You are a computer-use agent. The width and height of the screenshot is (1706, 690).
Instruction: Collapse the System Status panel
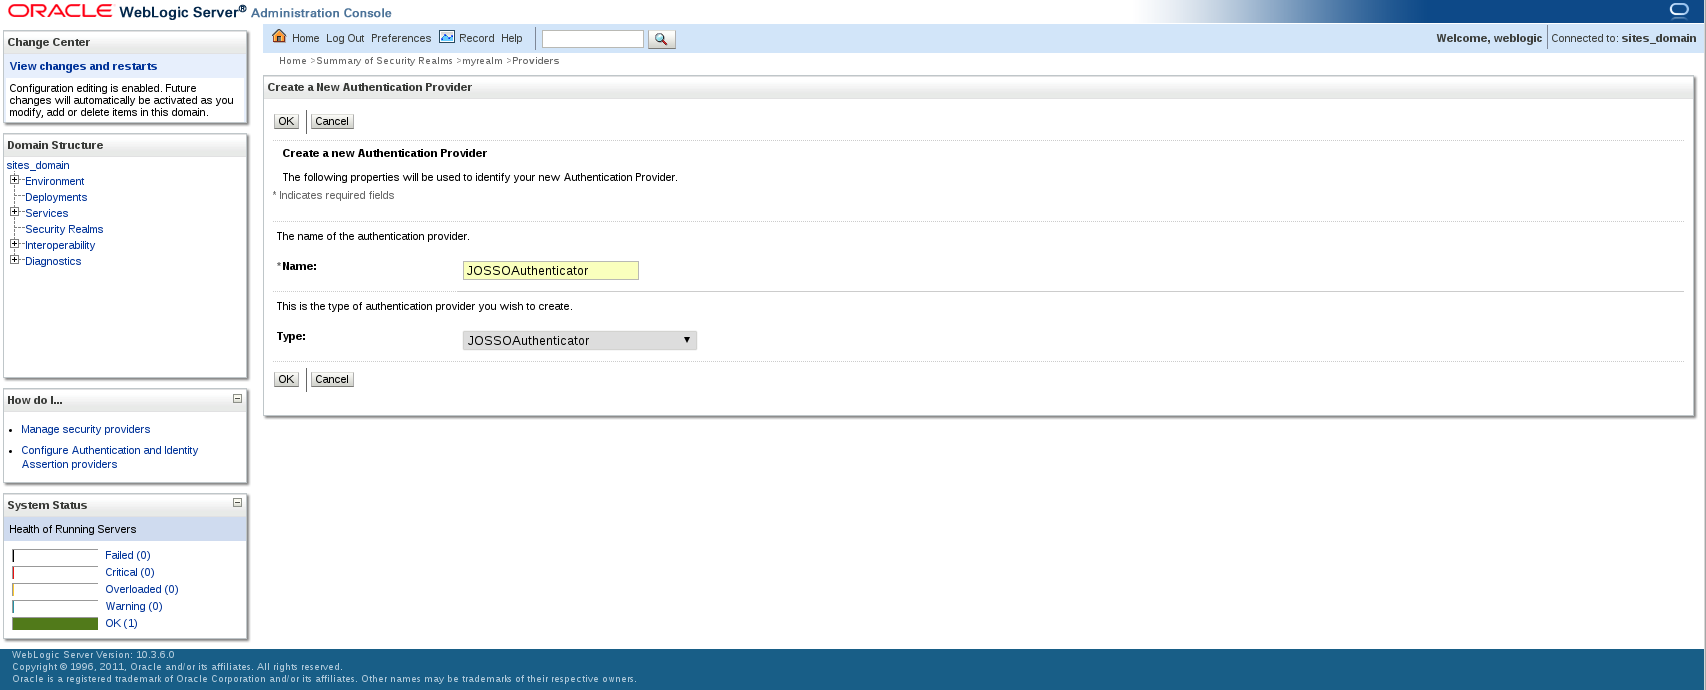[237, 503]
